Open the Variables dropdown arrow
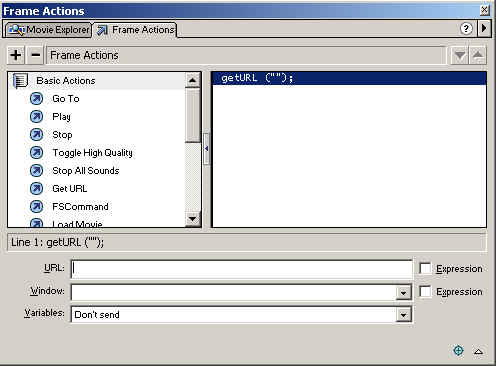 [x=403, y=315]
